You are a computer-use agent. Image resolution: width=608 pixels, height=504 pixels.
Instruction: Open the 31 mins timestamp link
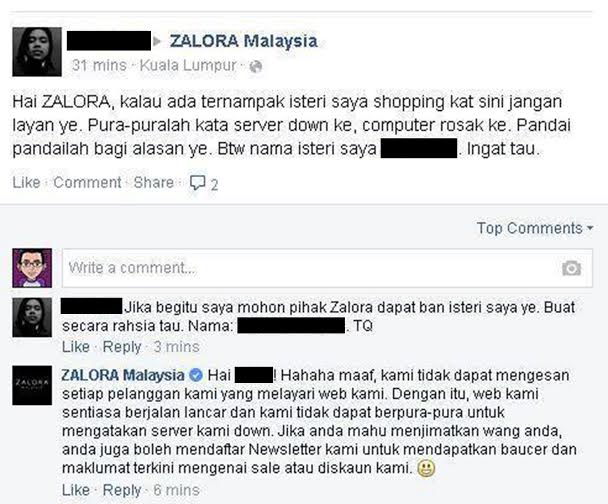point(99,65)
